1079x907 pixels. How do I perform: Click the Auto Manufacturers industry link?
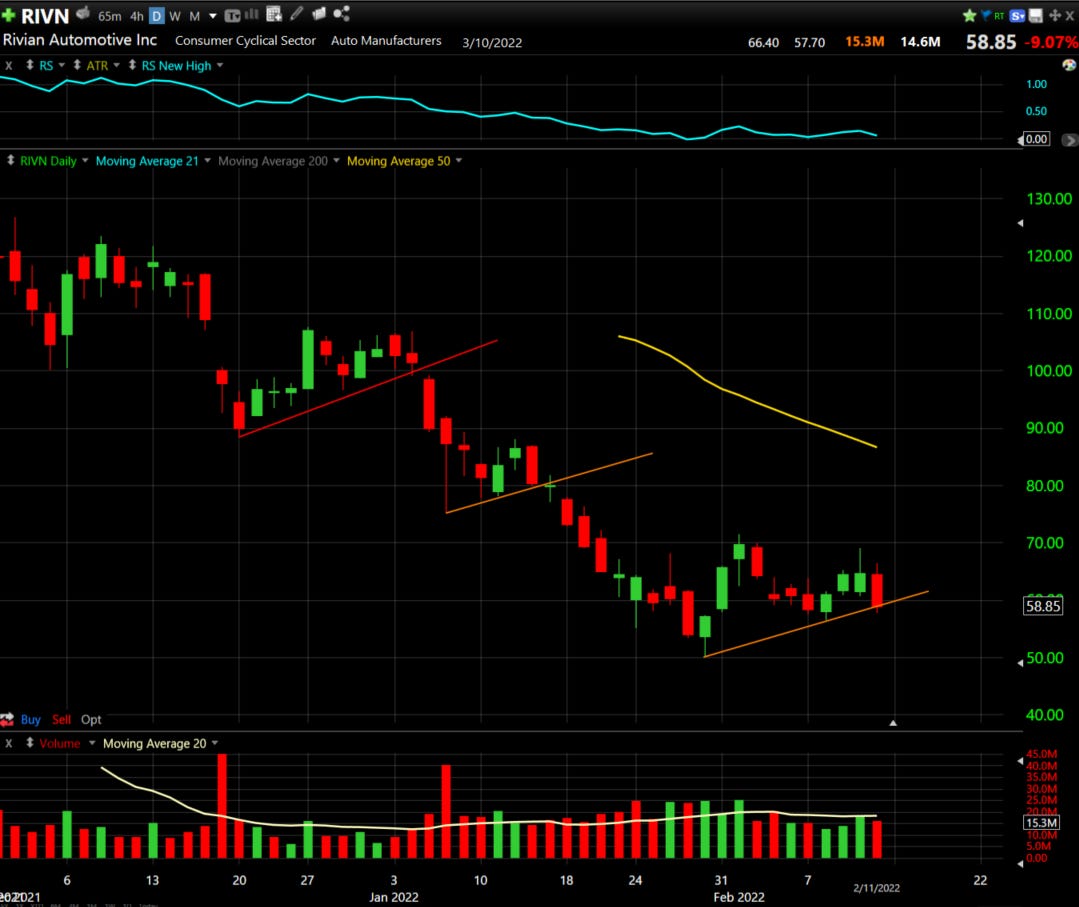click(x=386, y=41)
